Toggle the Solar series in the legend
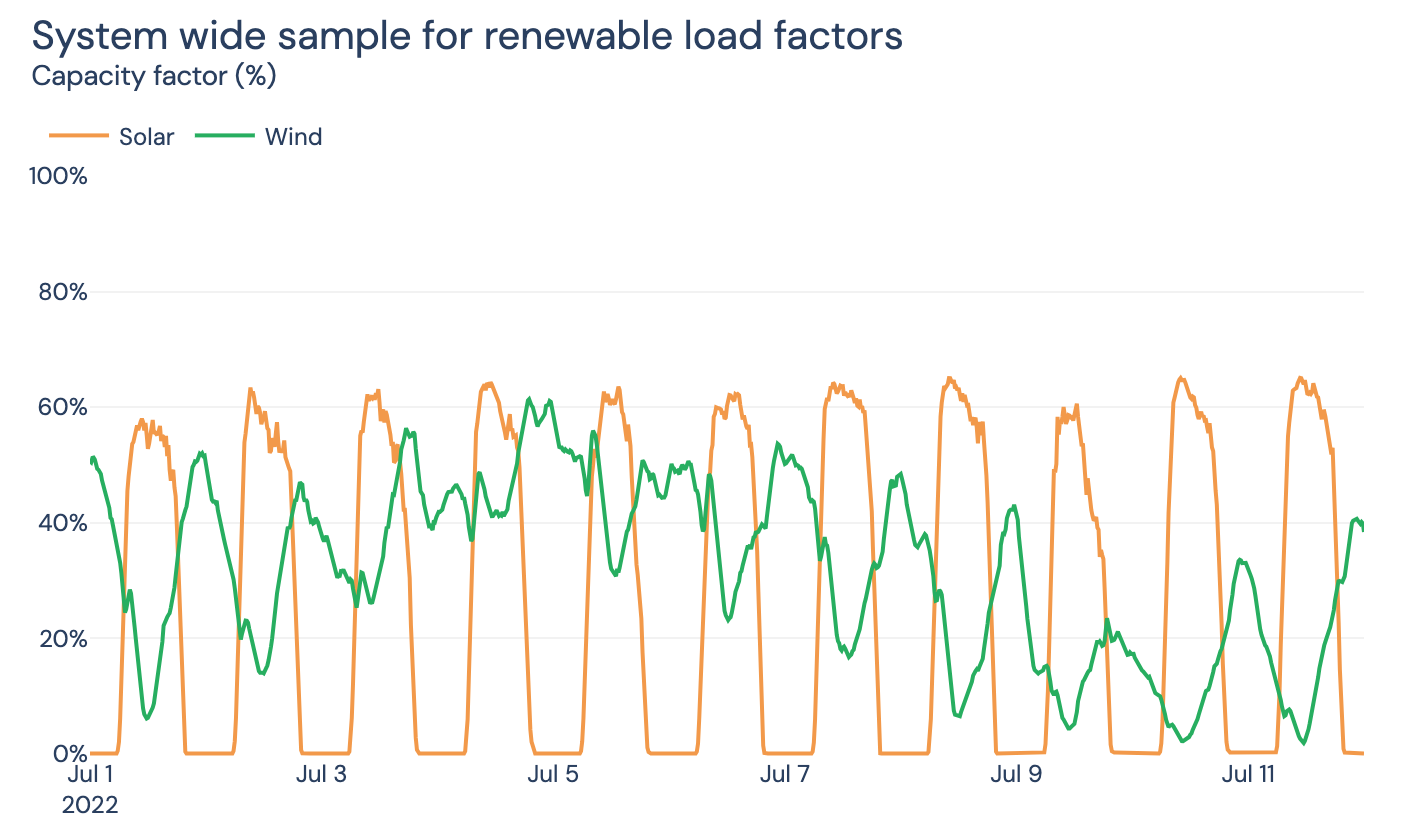Viewport: 1408px width, 832px height. click(x=146, y=137)
